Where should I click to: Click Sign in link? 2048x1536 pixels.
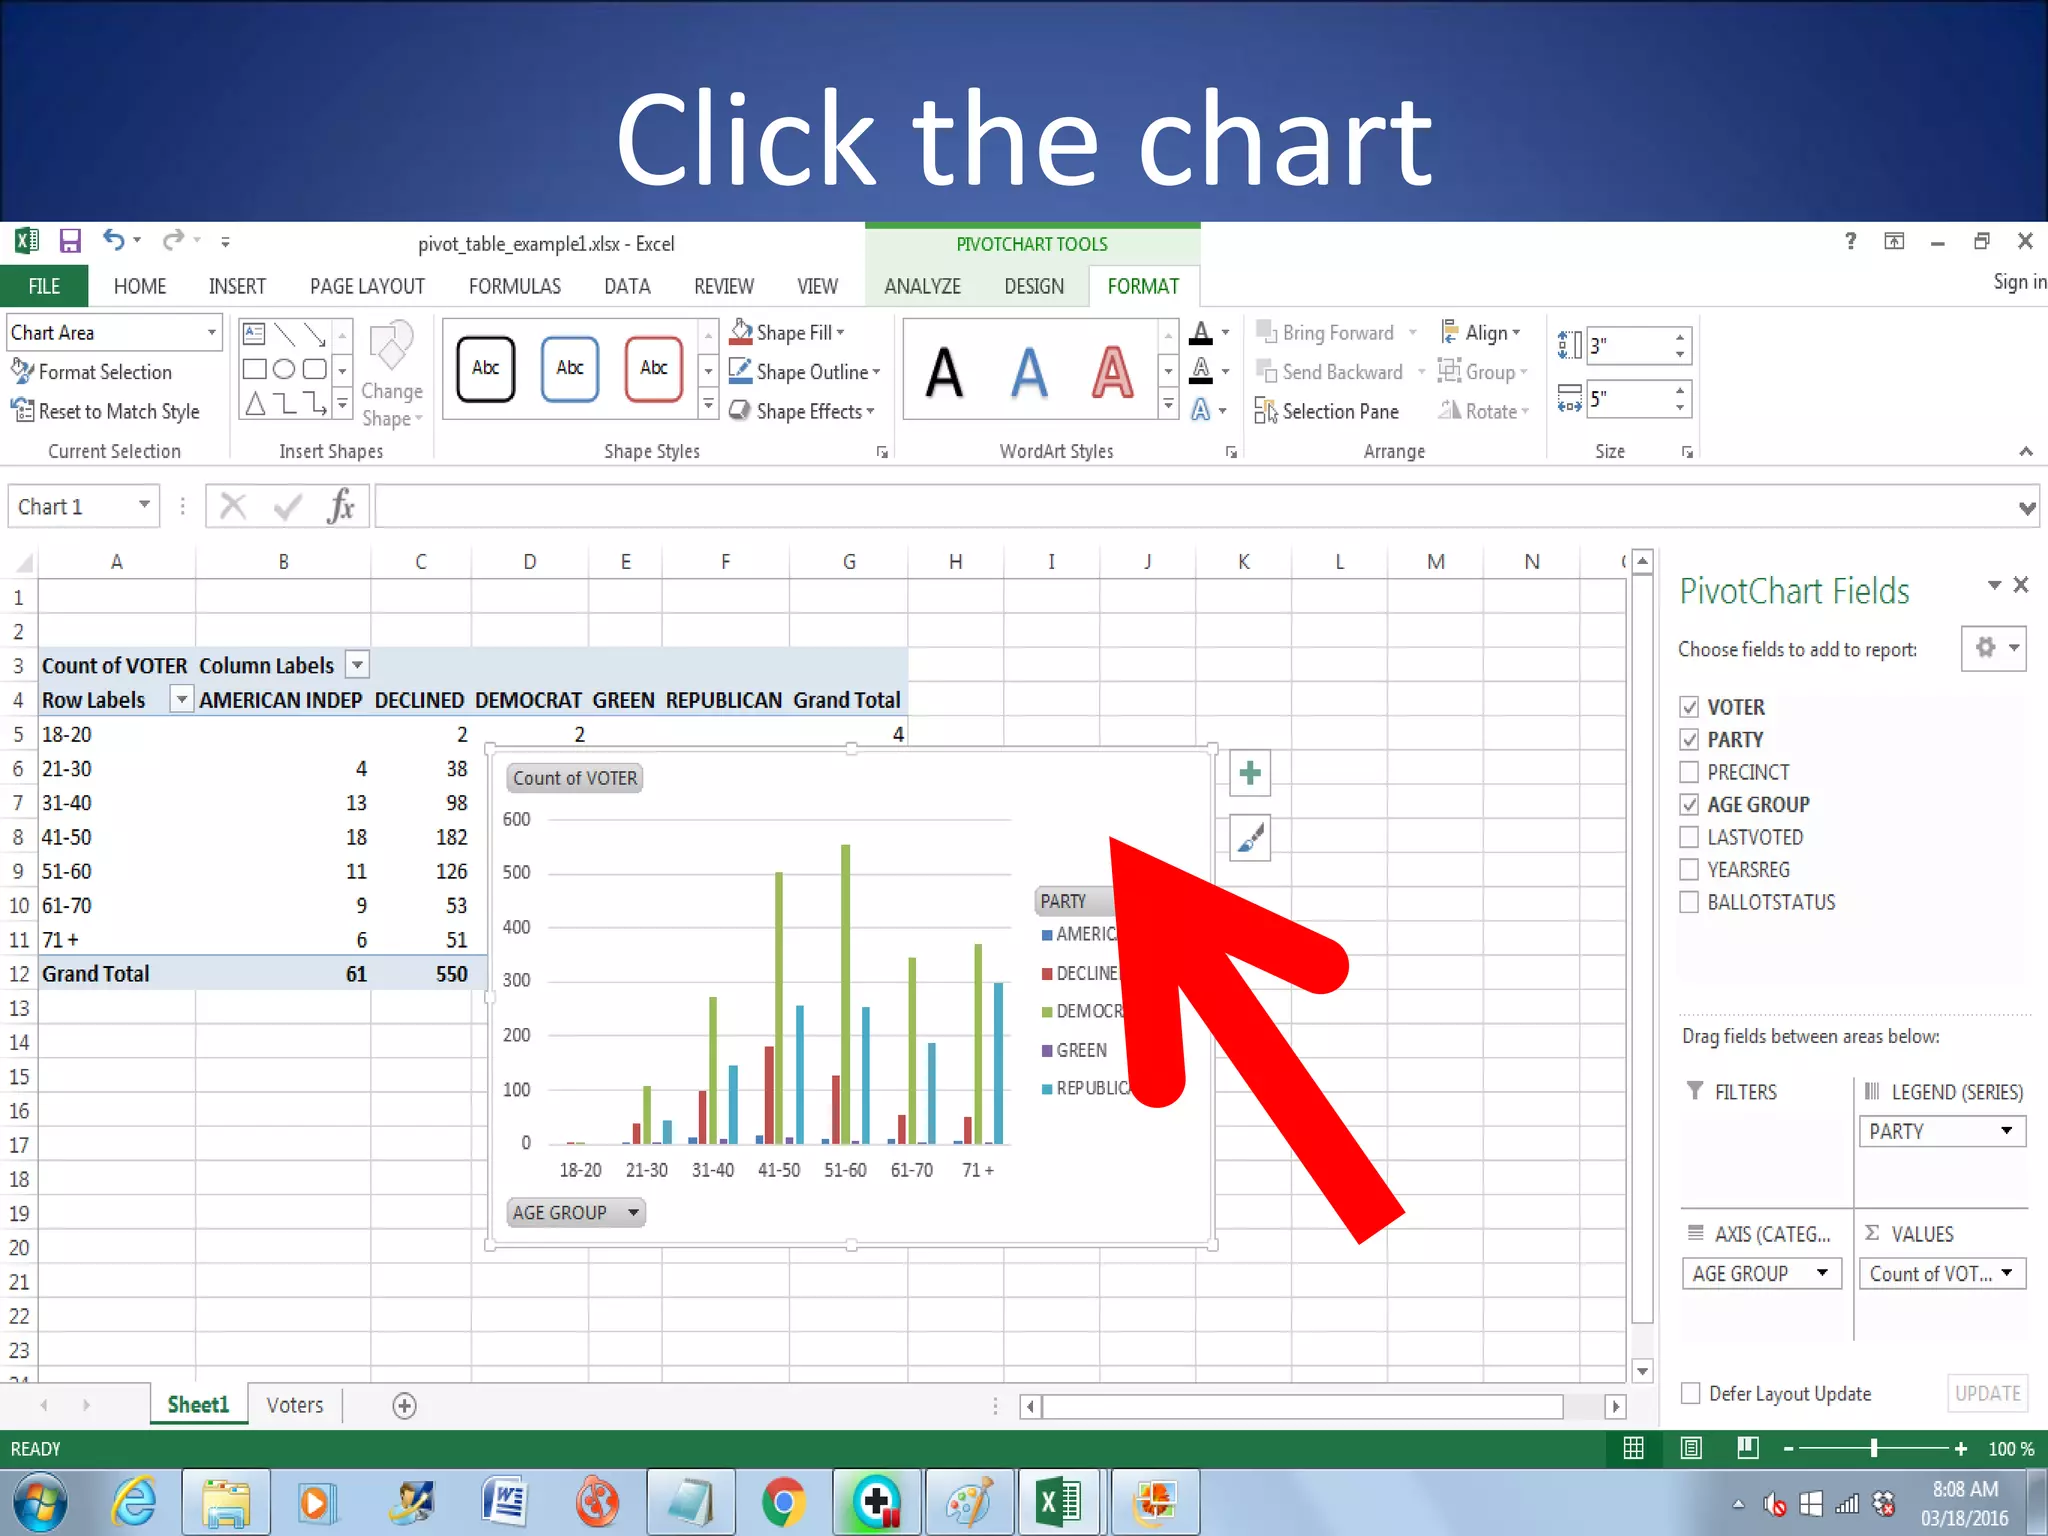2019,282
